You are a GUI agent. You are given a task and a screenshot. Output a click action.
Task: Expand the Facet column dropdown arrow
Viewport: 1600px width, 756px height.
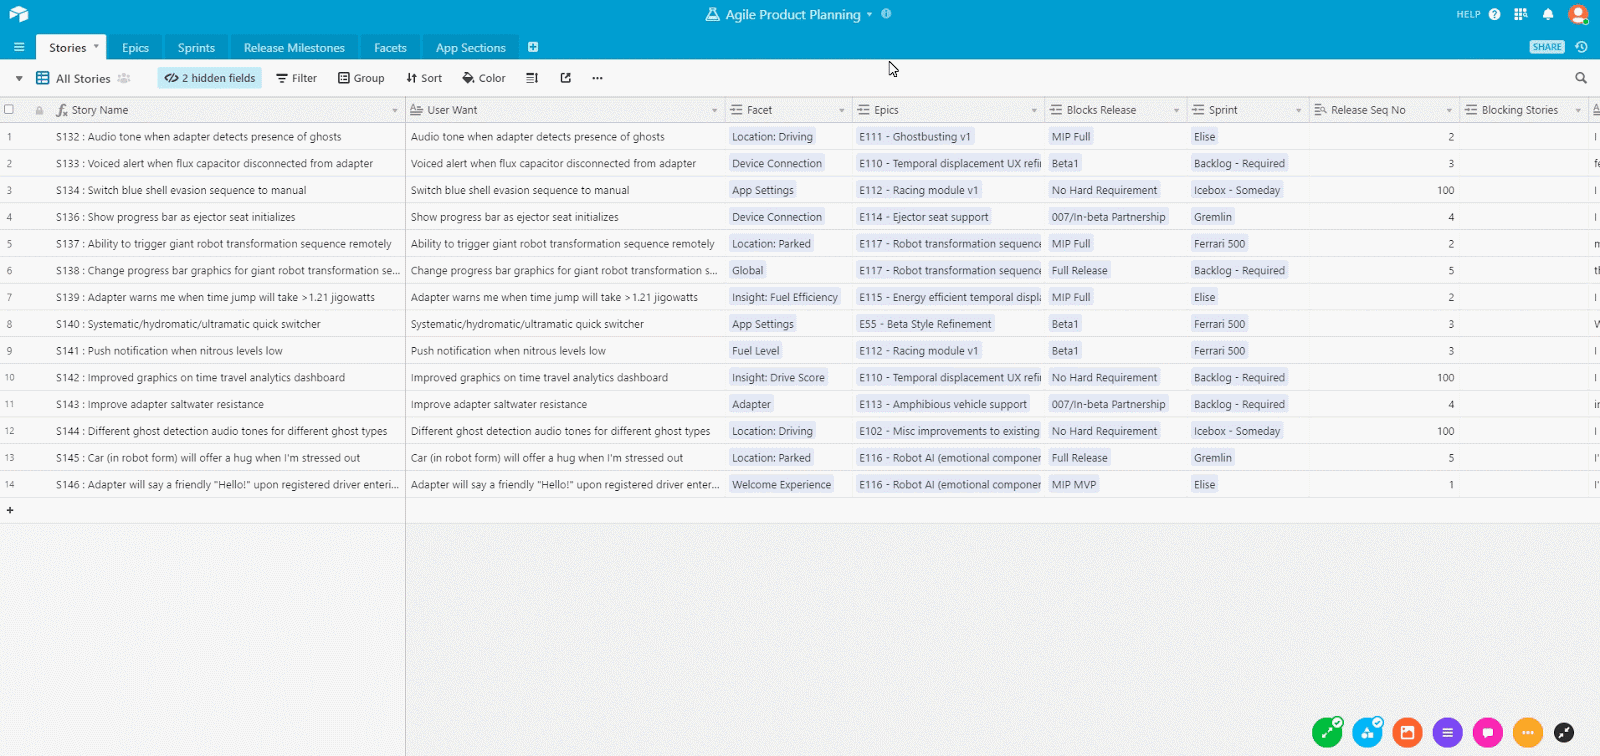click(841, 110)
